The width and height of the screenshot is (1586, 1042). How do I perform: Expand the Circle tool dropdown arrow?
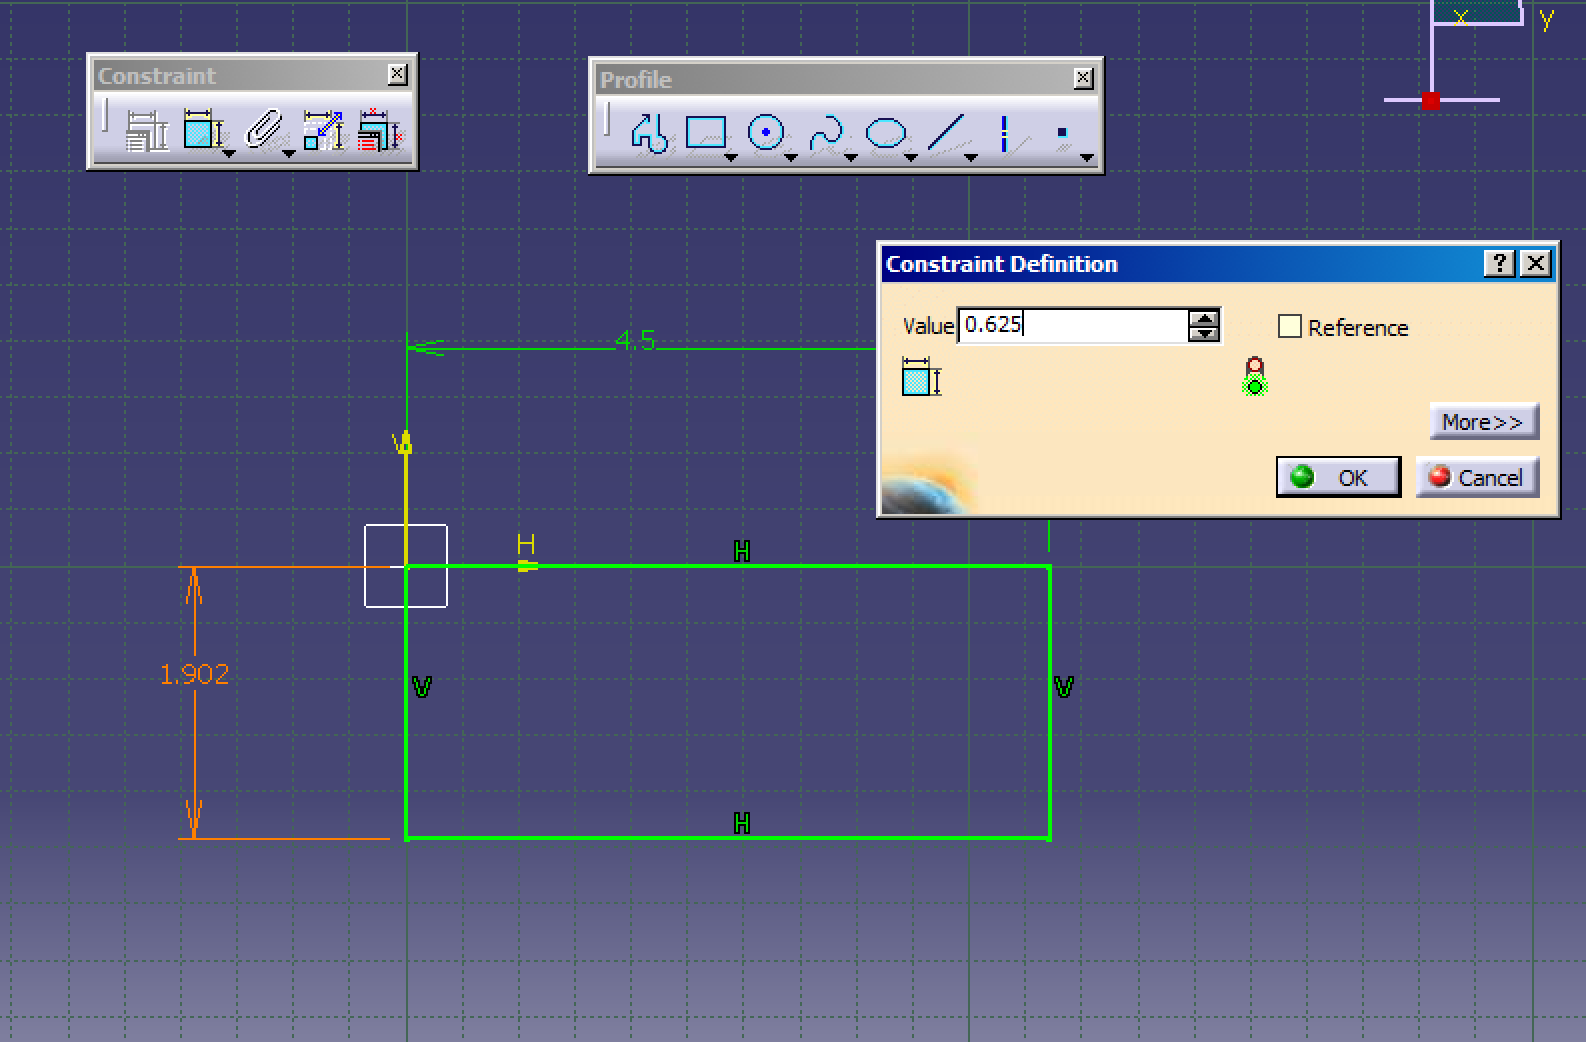791,157
